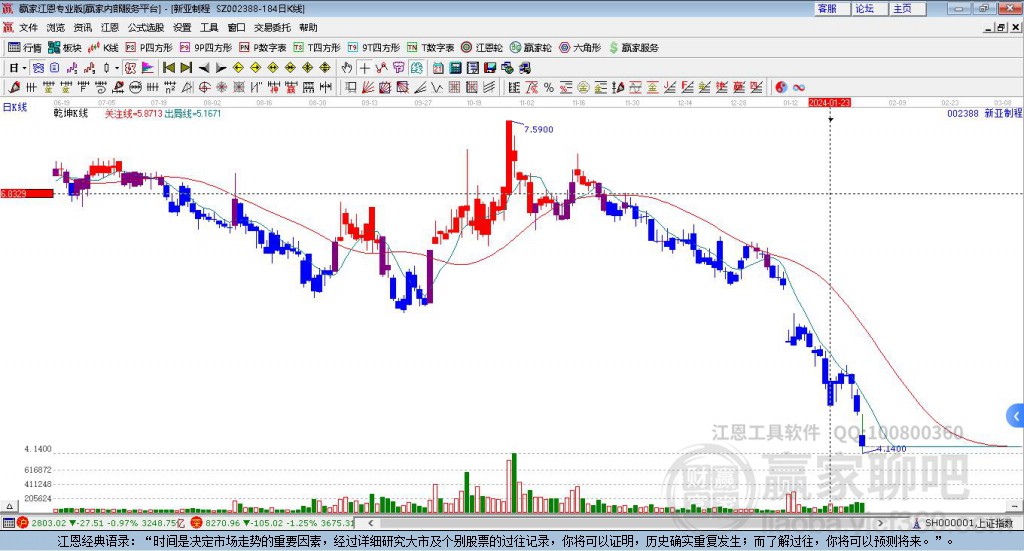Open the 江恩 menu

(110, 27)
